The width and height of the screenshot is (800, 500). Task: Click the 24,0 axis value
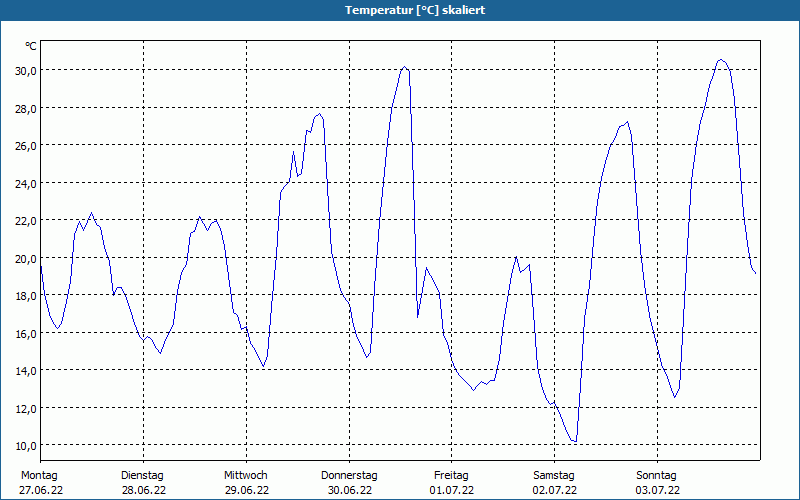pyautogui.click(x=26, y=183)
